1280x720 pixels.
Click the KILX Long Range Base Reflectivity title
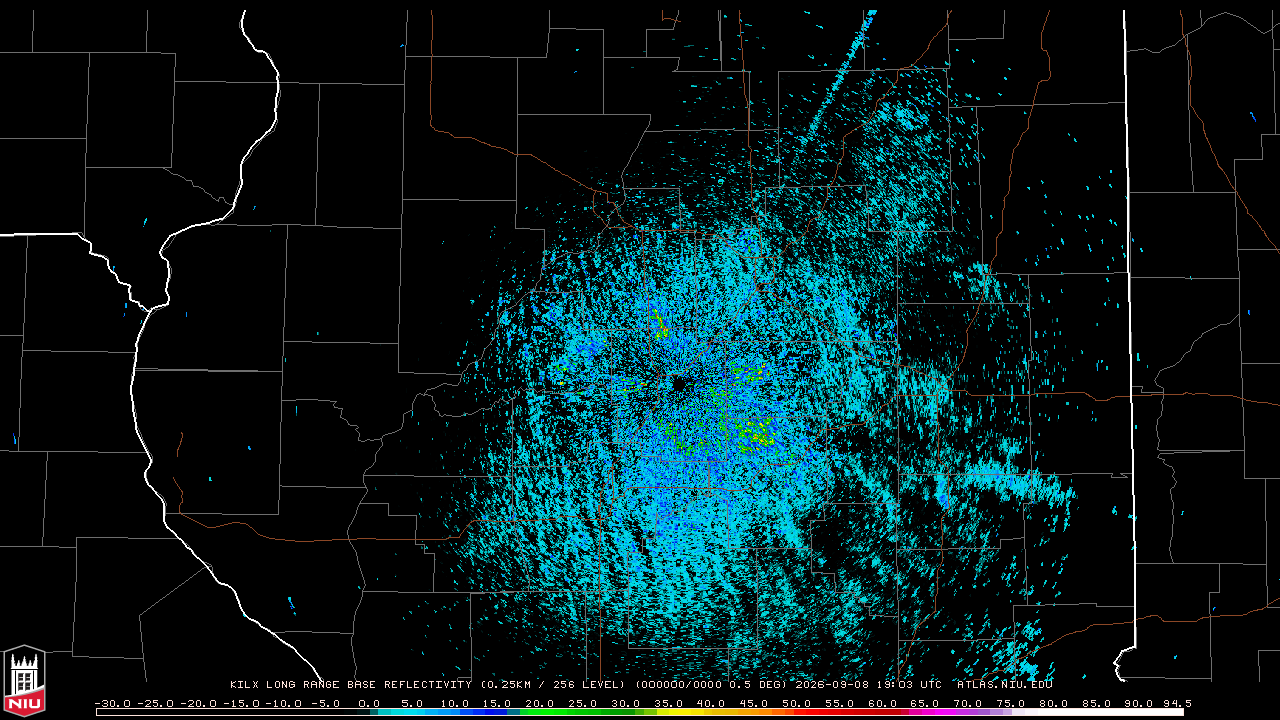point(350,685)
